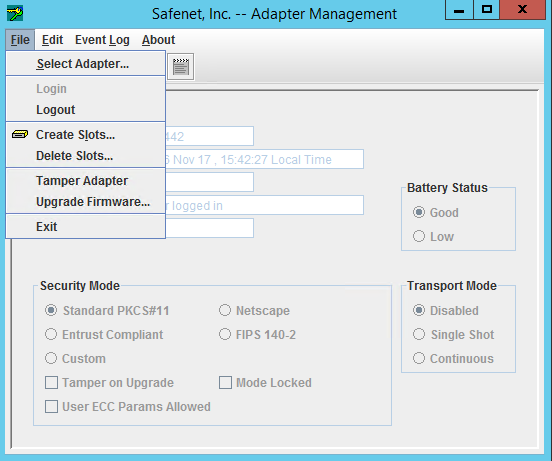Maximize the Adapter Management window
This screenshot has height=461, width=552.
coord(487,10)
